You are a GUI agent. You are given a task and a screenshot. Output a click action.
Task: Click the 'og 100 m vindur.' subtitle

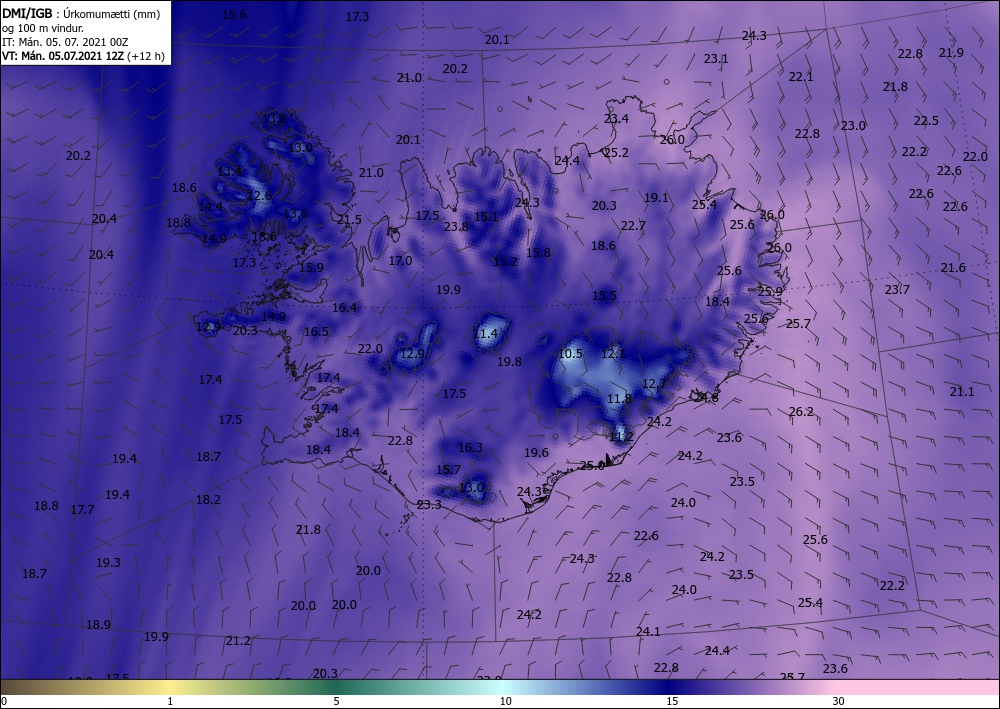[x=43, y=28]
